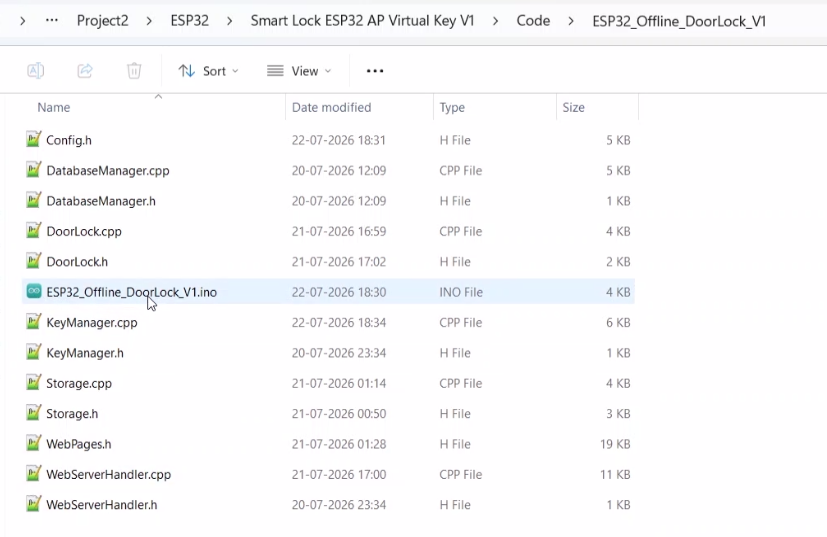Click the WebServerHandler.h file icon
This screenshot has width=827, height=537.
[33, 504]
